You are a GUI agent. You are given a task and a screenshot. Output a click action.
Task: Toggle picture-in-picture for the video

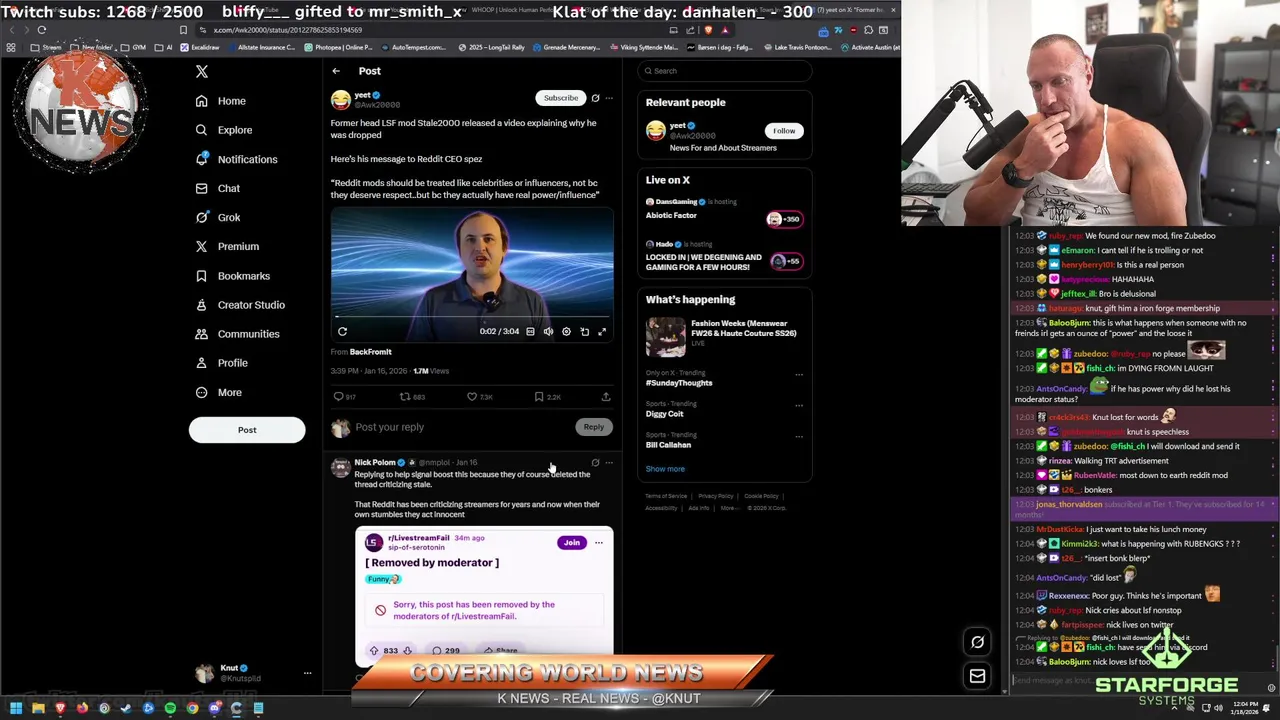tap(584, 331)
